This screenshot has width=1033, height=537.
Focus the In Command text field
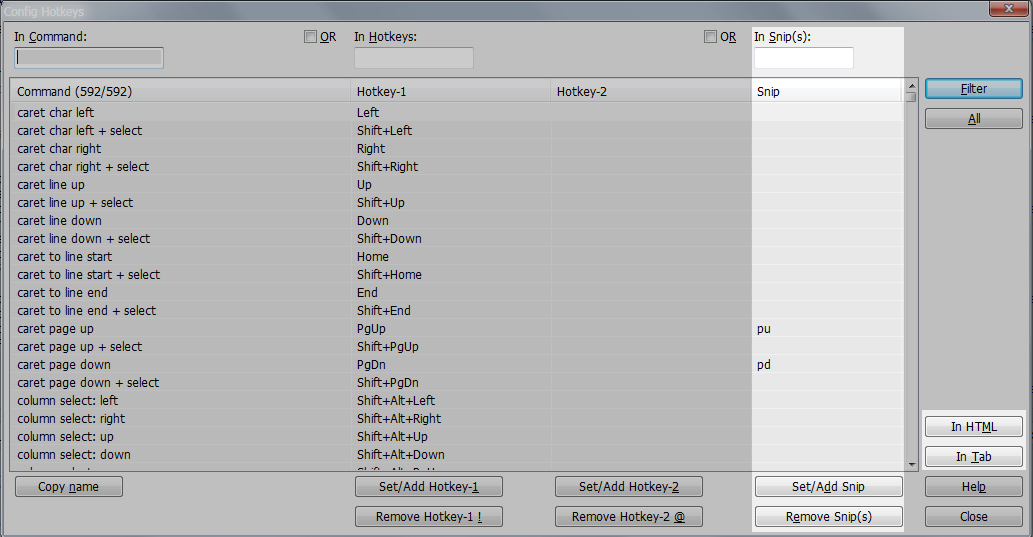pyautogui.click(x=89, y=58)
